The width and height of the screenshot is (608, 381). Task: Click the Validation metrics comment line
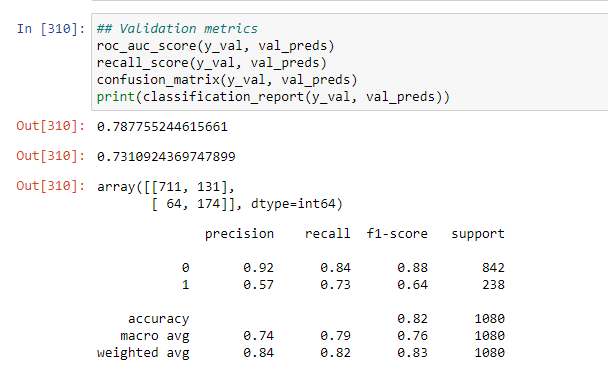pos(177,29)
